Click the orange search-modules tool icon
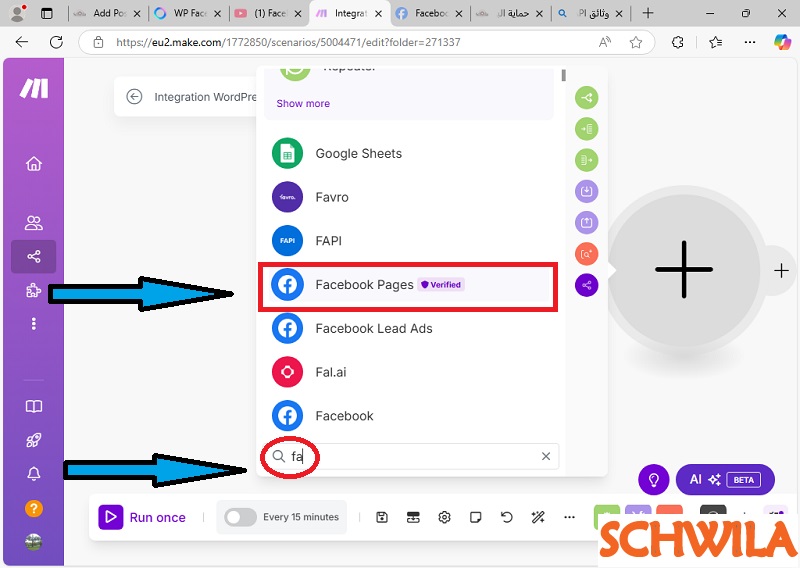800x568 pixels. pyautogui.click(x=587, y=254)
